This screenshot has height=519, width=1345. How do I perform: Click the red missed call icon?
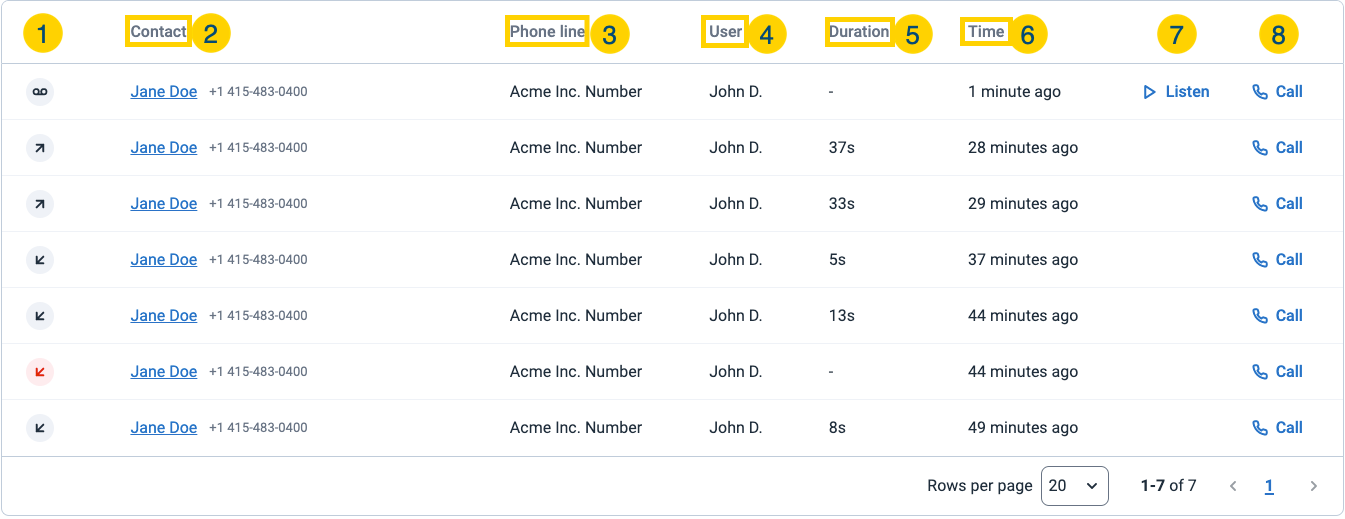click(40, 372)
